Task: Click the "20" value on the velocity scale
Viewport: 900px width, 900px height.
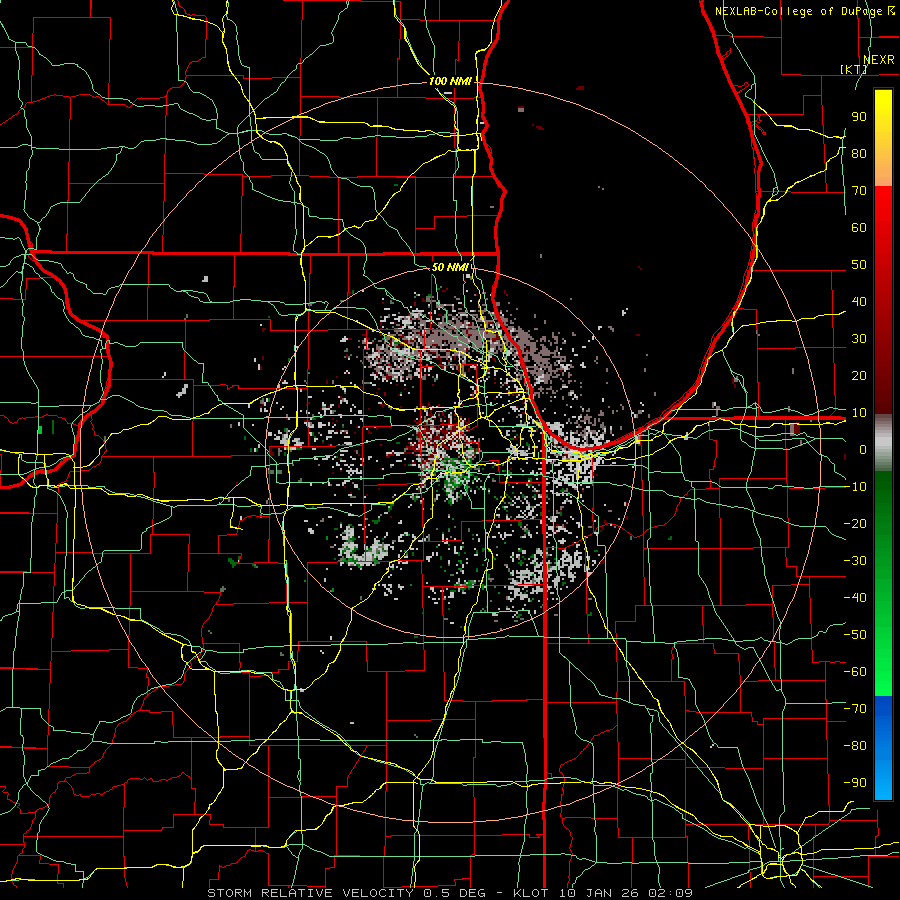Action: [x=859, y=376]
